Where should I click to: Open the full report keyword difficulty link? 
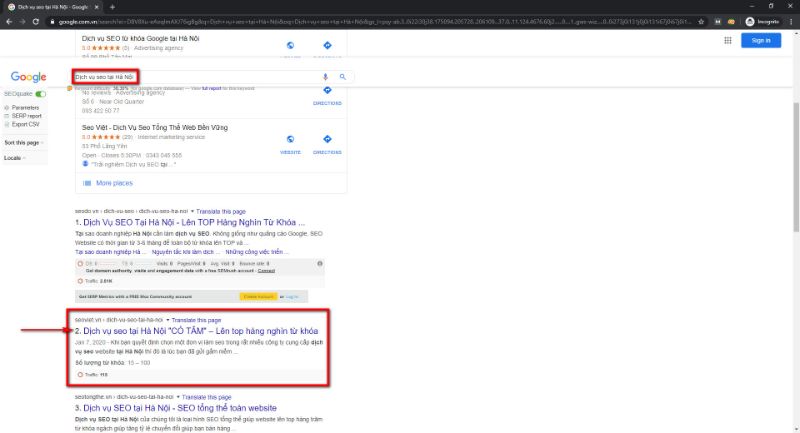[x=211, y=88]
